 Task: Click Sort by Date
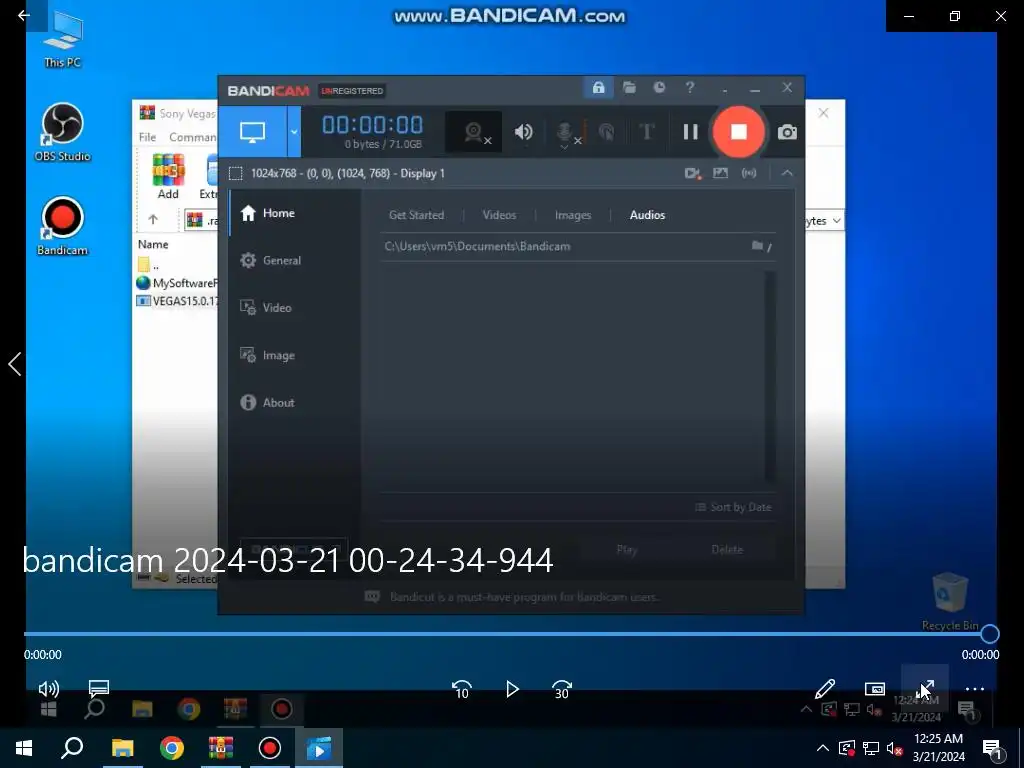click(x=733, y=507)
